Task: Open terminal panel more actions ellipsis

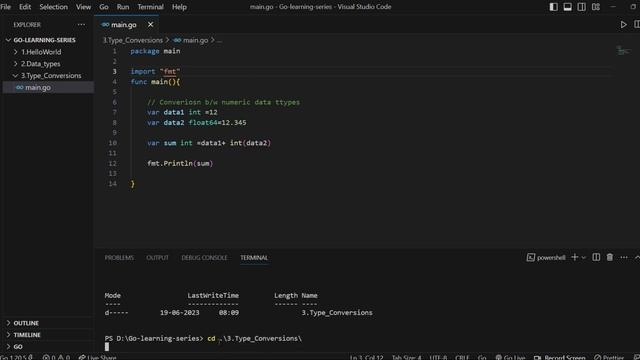Action: point(624,257)
